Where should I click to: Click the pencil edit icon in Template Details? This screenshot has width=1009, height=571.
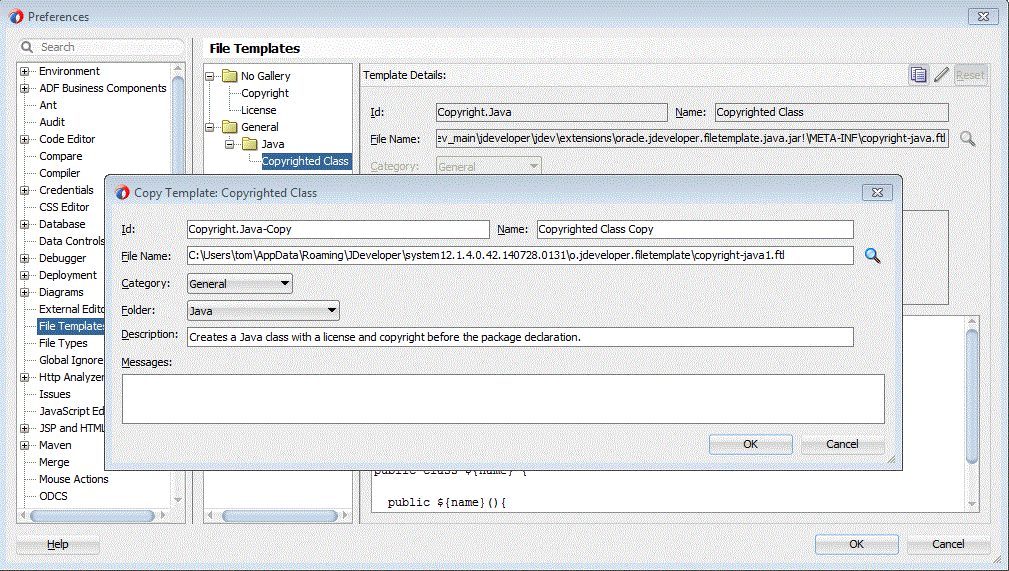point(941,75)
